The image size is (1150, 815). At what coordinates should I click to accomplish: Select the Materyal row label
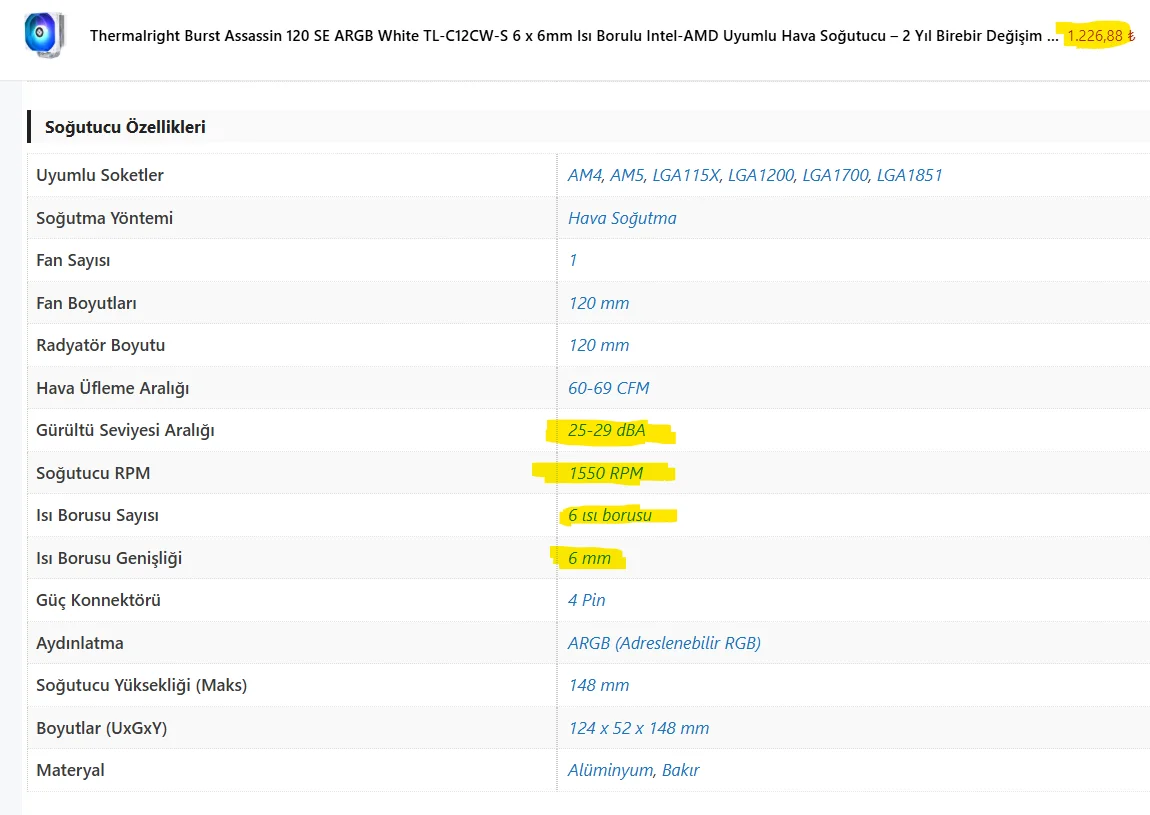coord(70,770)
